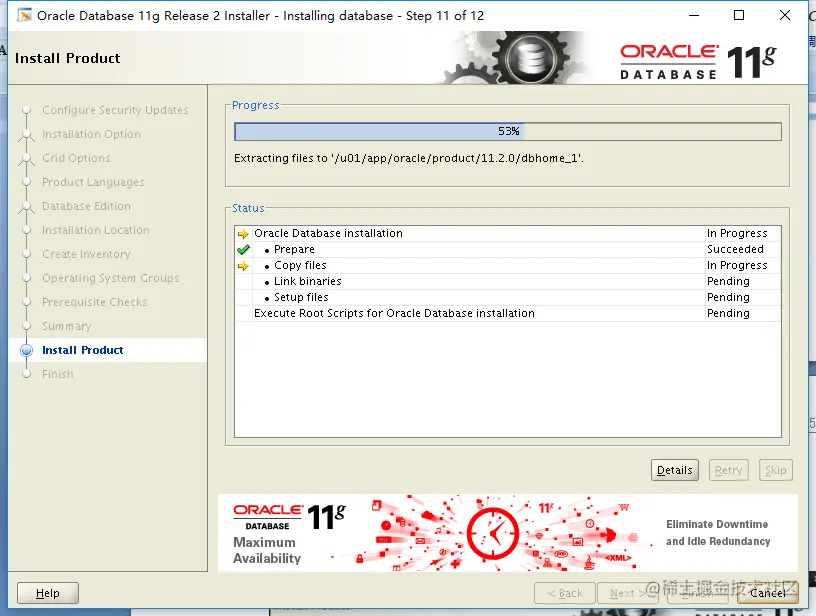Click the yellow arrow beside Copy files

[x=243, y=266]
